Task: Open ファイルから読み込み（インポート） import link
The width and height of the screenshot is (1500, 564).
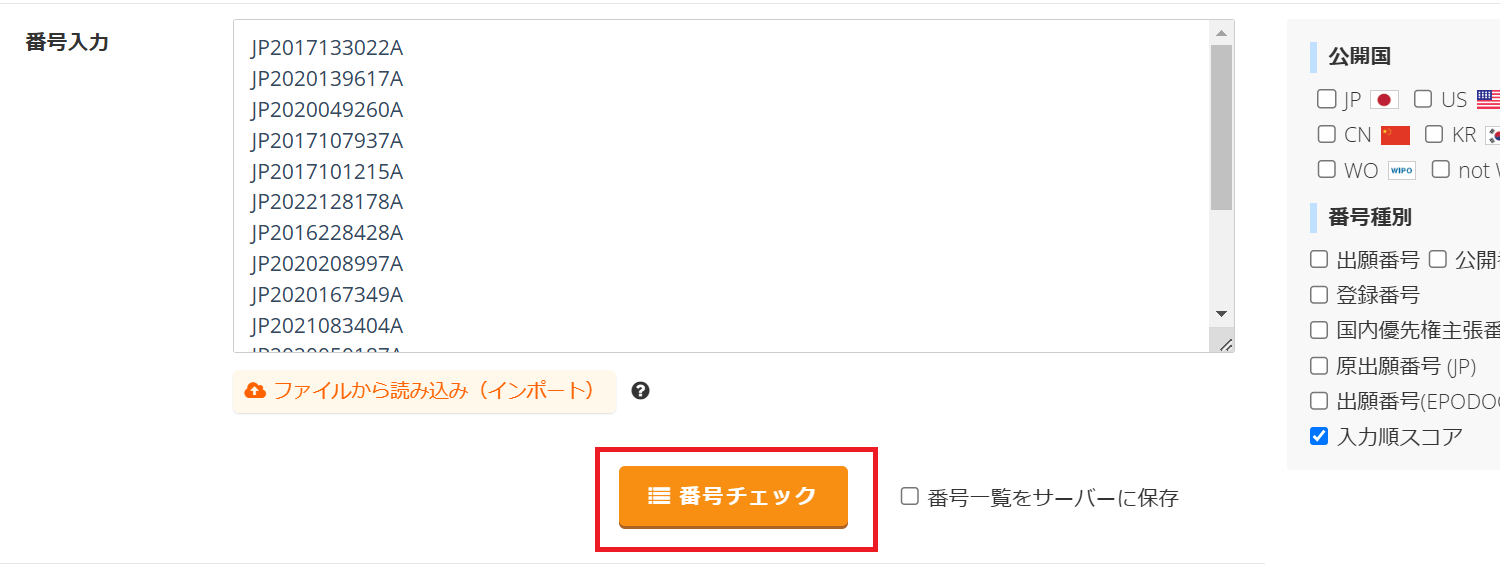Action: [x=424, y=391]
